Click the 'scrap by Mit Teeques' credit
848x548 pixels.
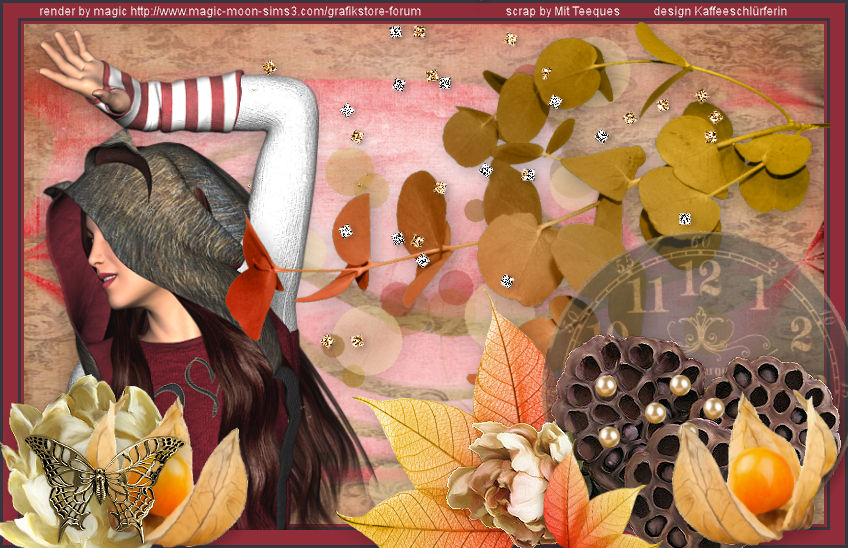click(x=562, y=11)
